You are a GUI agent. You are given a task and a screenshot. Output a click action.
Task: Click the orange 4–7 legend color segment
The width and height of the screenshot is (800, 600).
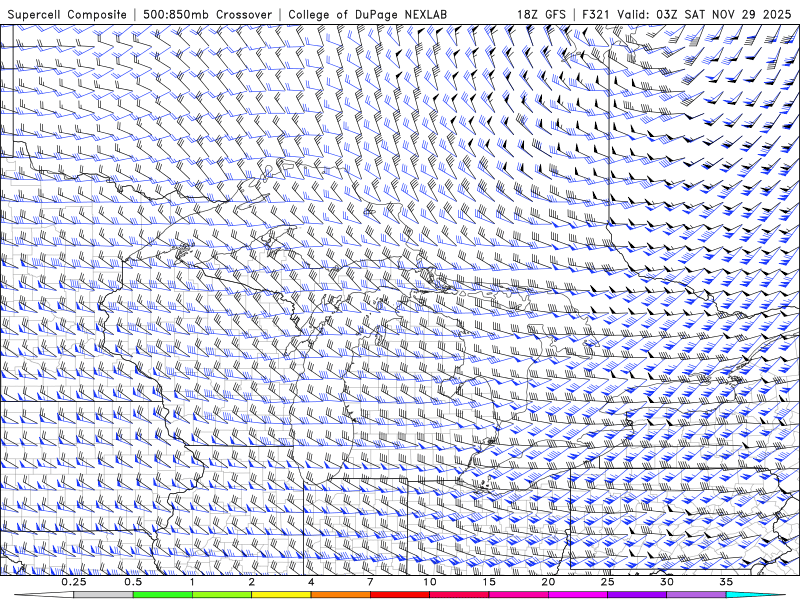coord(340,595)
